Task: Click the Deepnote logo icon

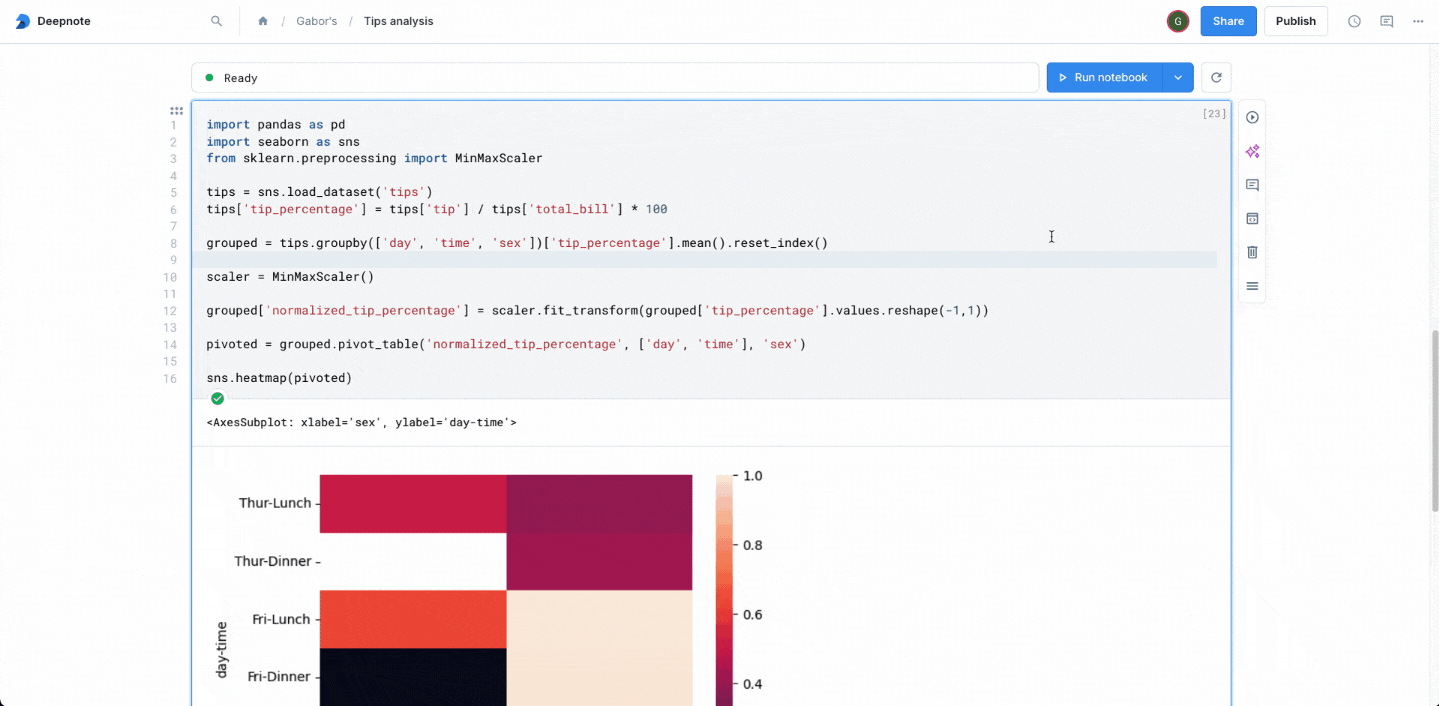Action: coord(23,21)
